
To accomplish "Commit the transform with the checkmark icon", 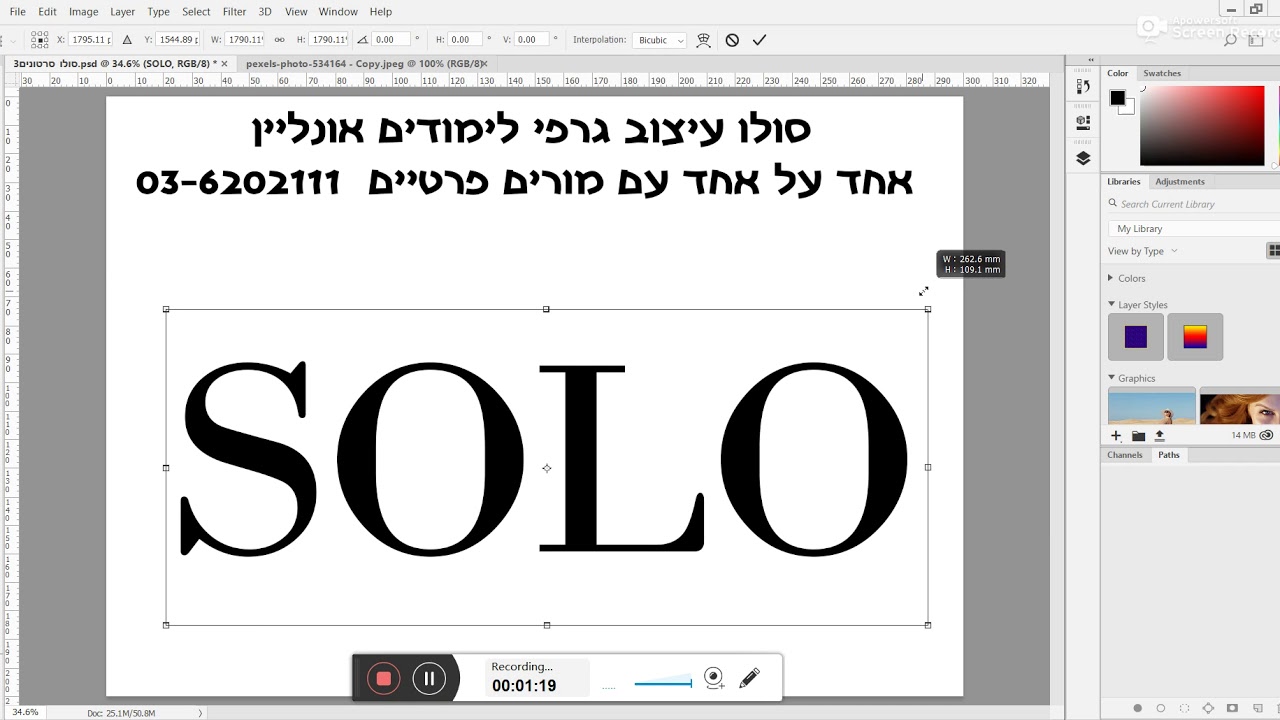I will (759, 40).
